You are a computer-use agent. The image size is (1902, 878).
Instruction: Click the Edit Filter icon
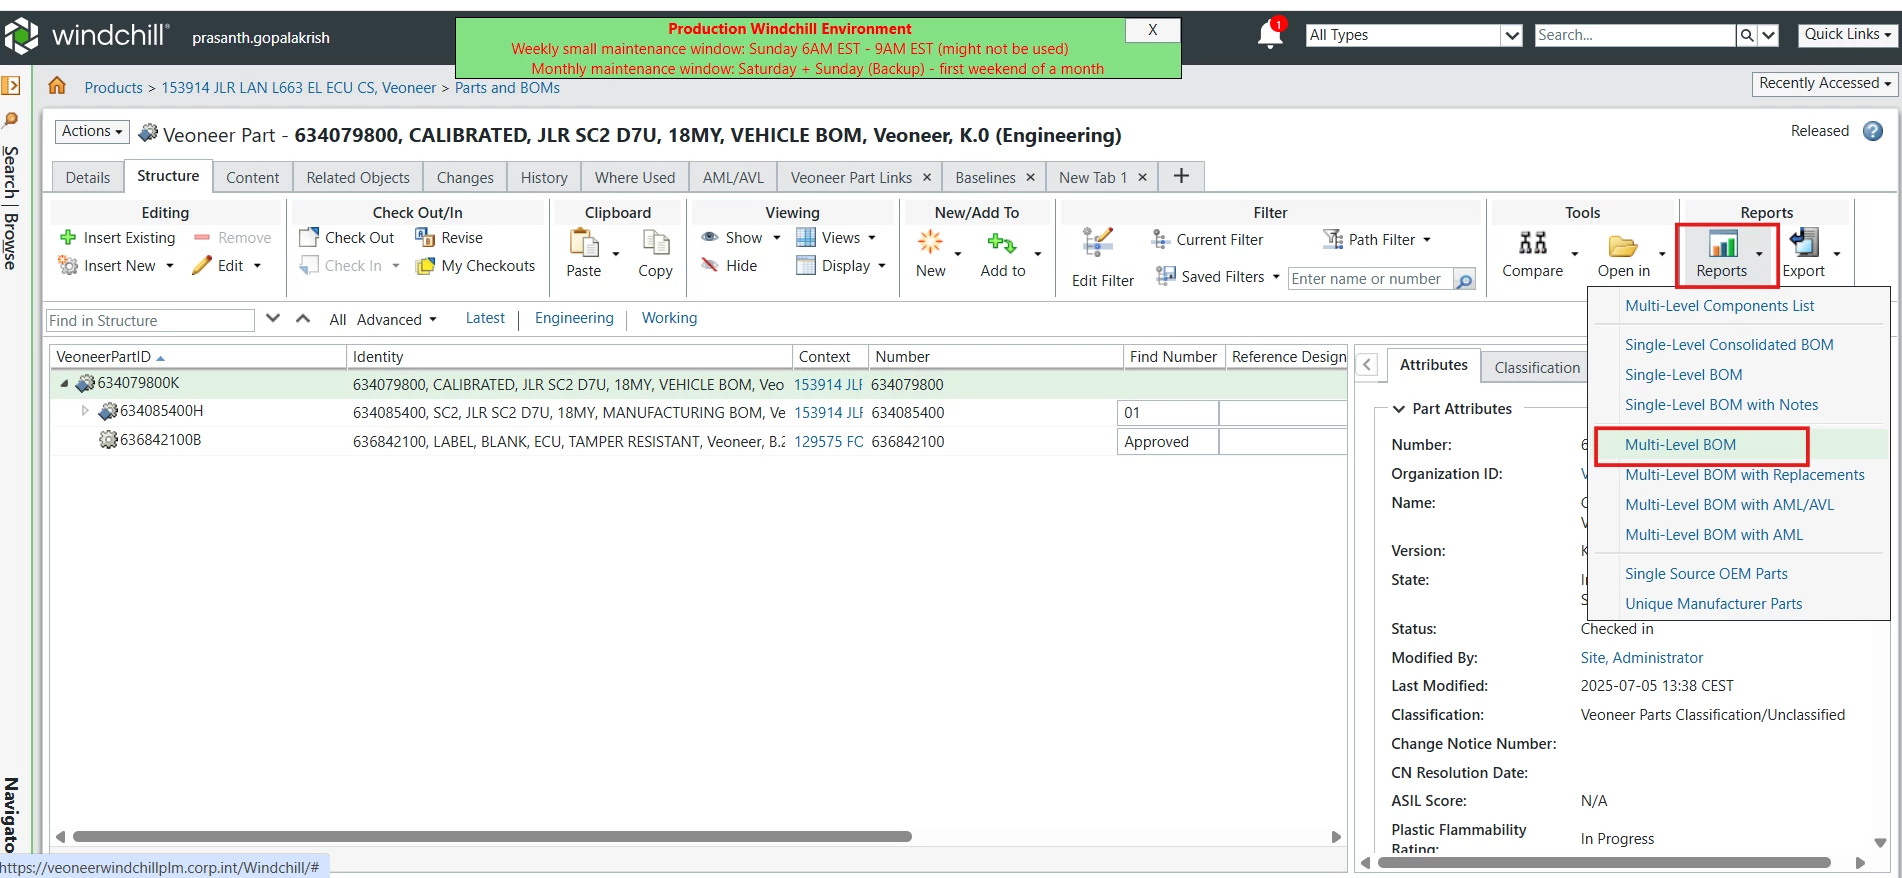(1098, 243)
